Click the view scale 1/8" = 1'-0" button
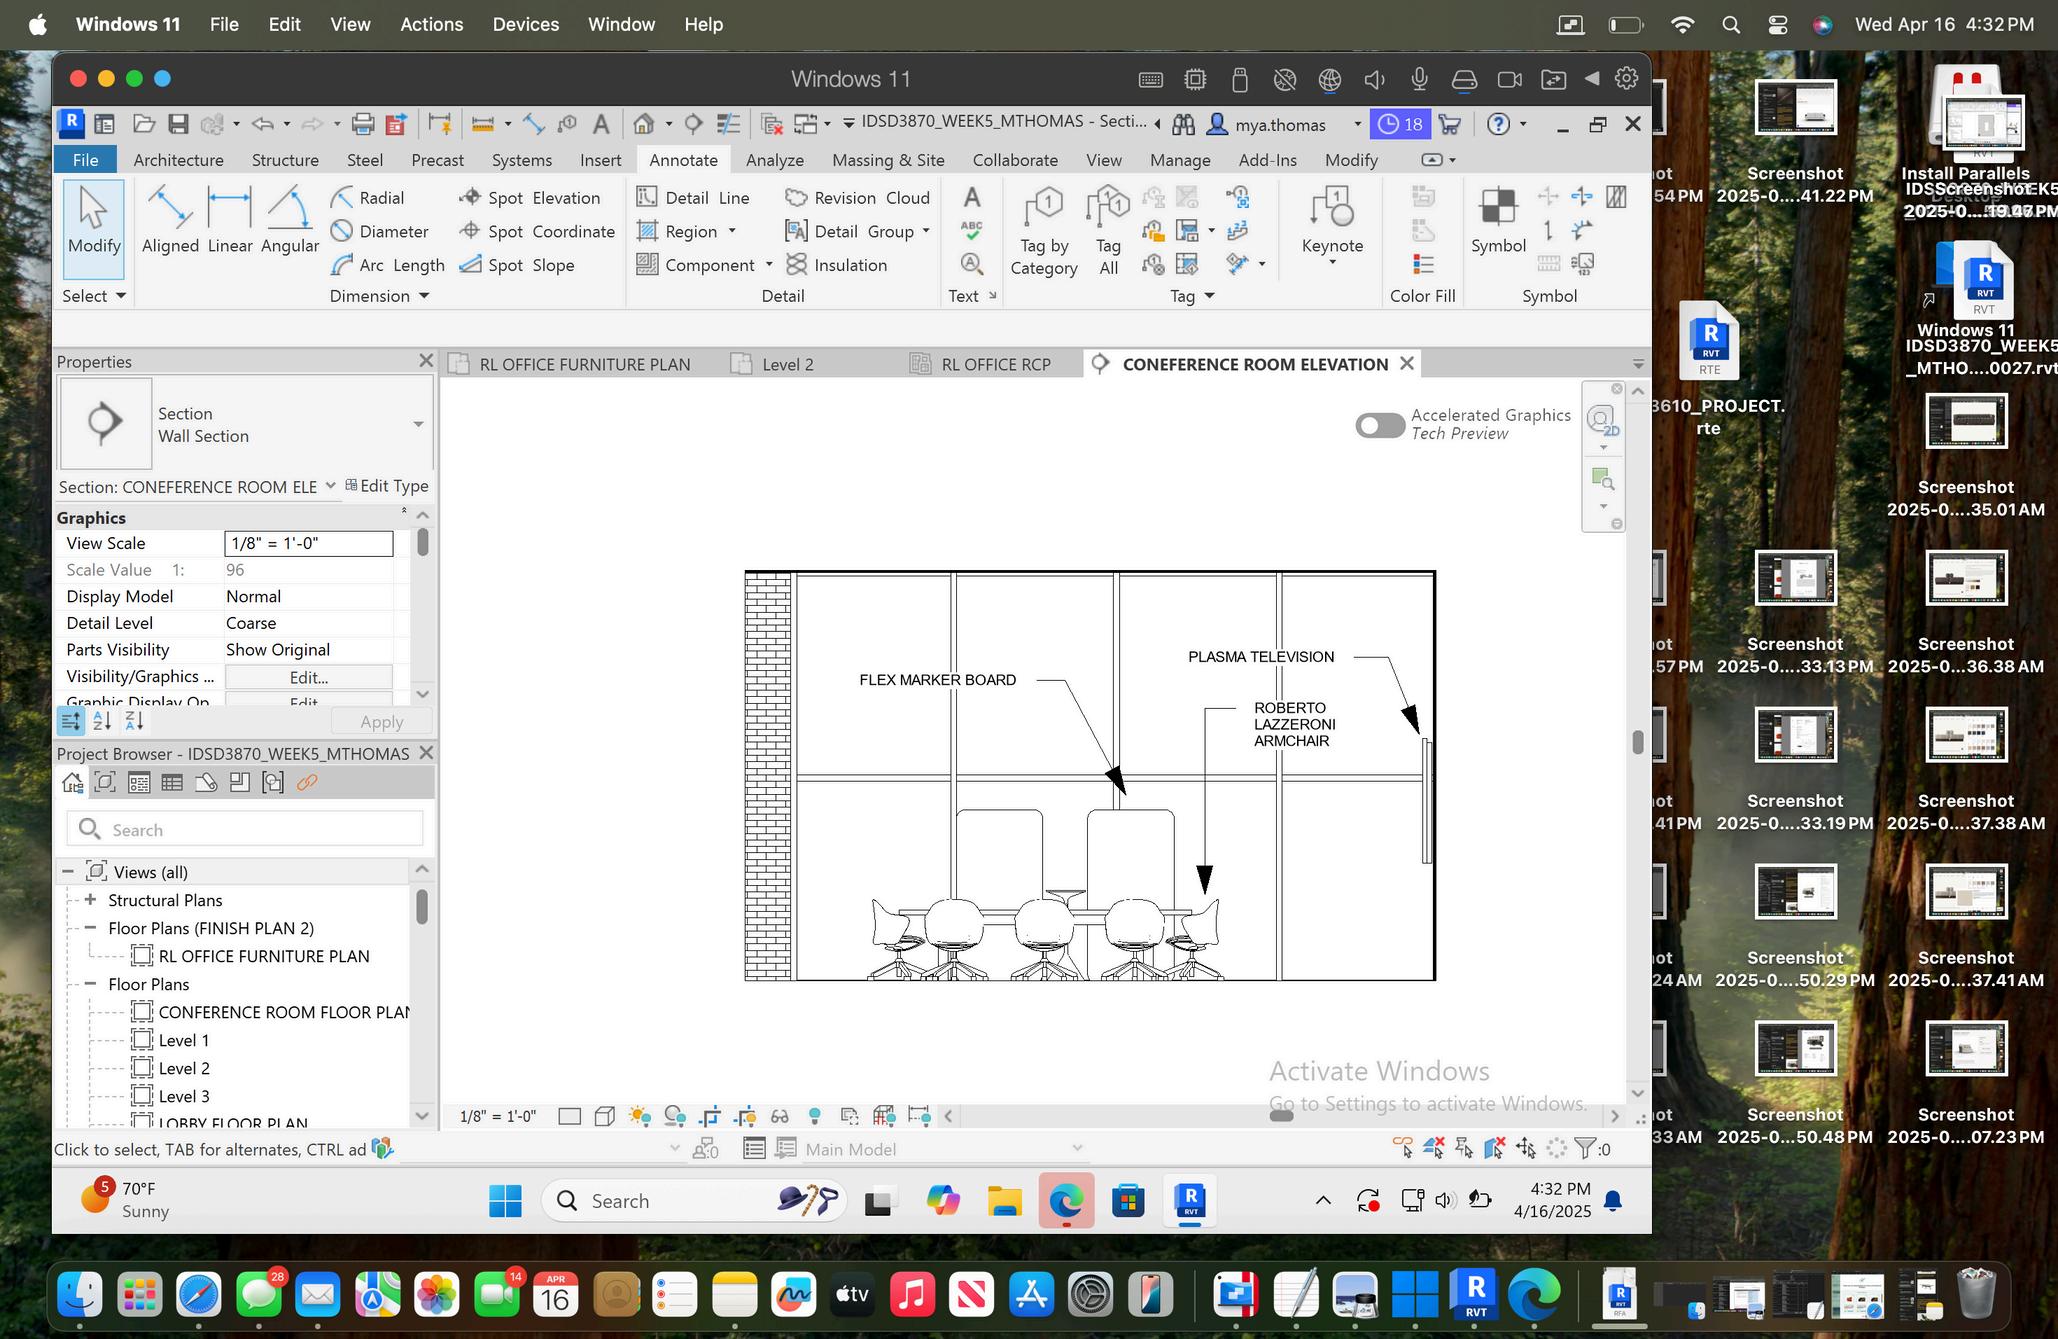The height and width of the screenshot is (1339, 2058). click(x=498, y=1116)
